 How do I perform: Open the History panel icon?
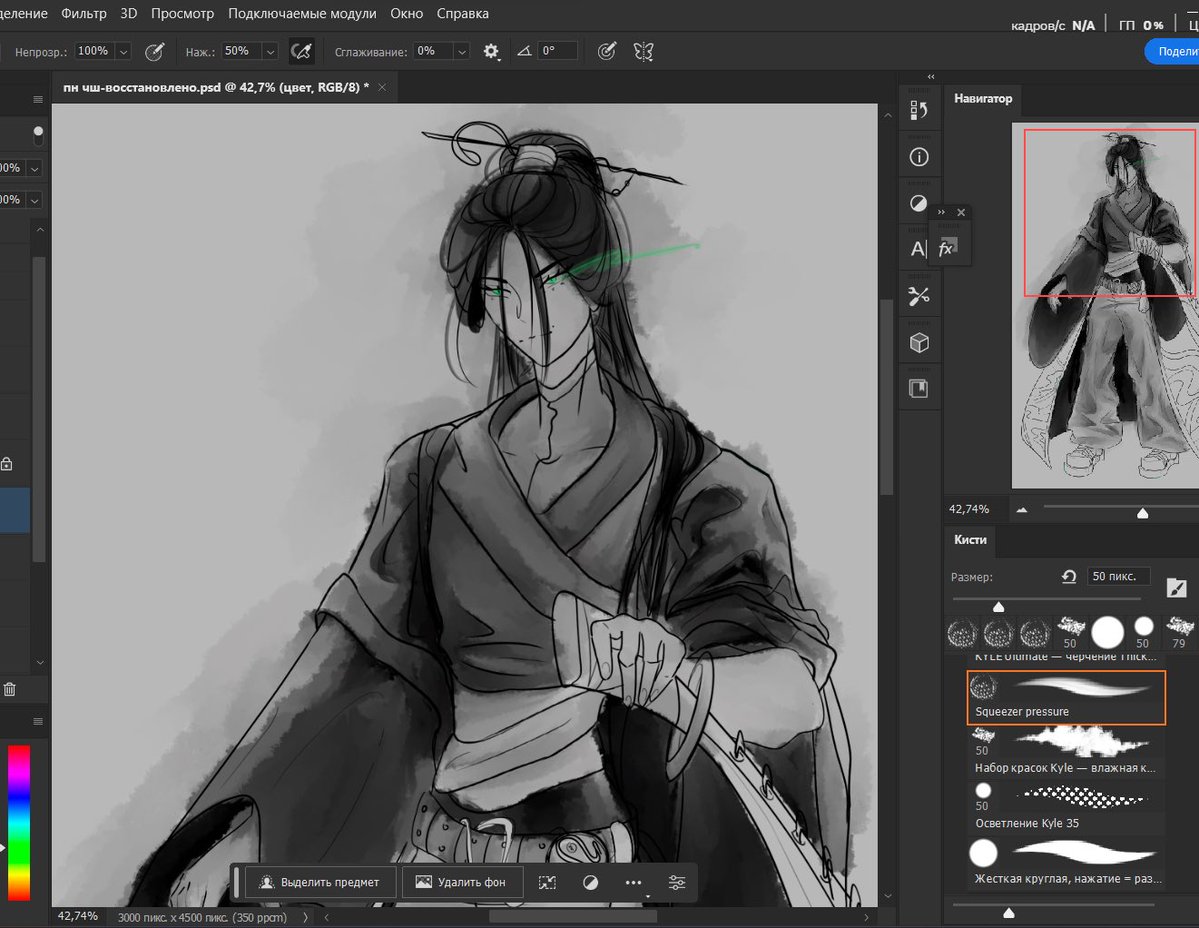(919, 110)
